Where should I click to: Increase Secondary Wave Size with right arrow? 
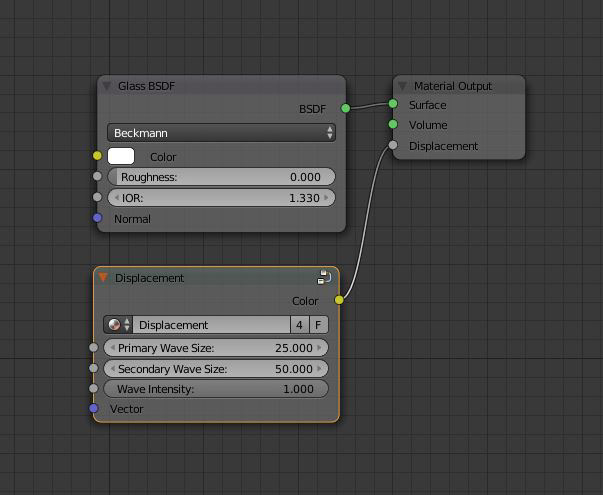[x=319, y=368]
